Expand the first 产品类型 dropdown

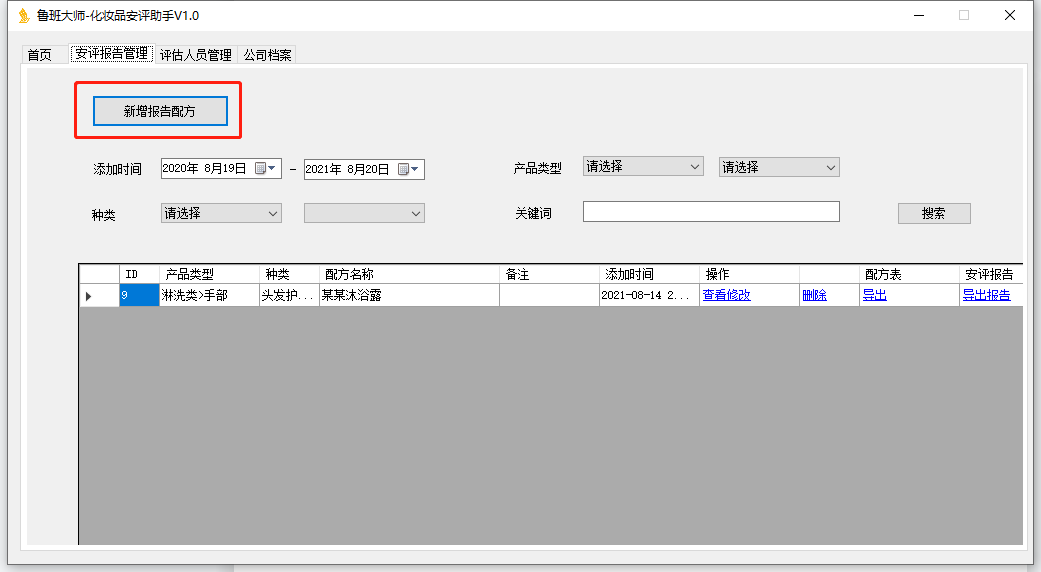[643, 167]
